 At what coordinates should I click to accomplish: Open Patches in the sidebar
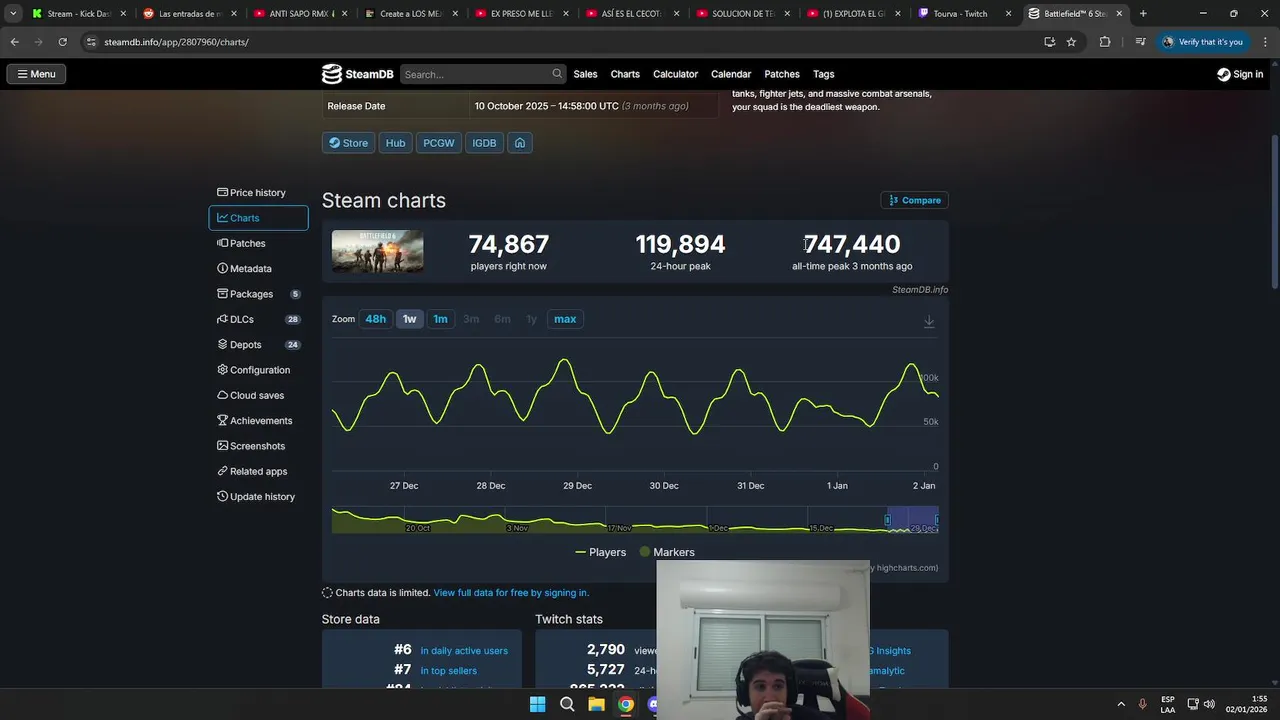coord(258,243)
